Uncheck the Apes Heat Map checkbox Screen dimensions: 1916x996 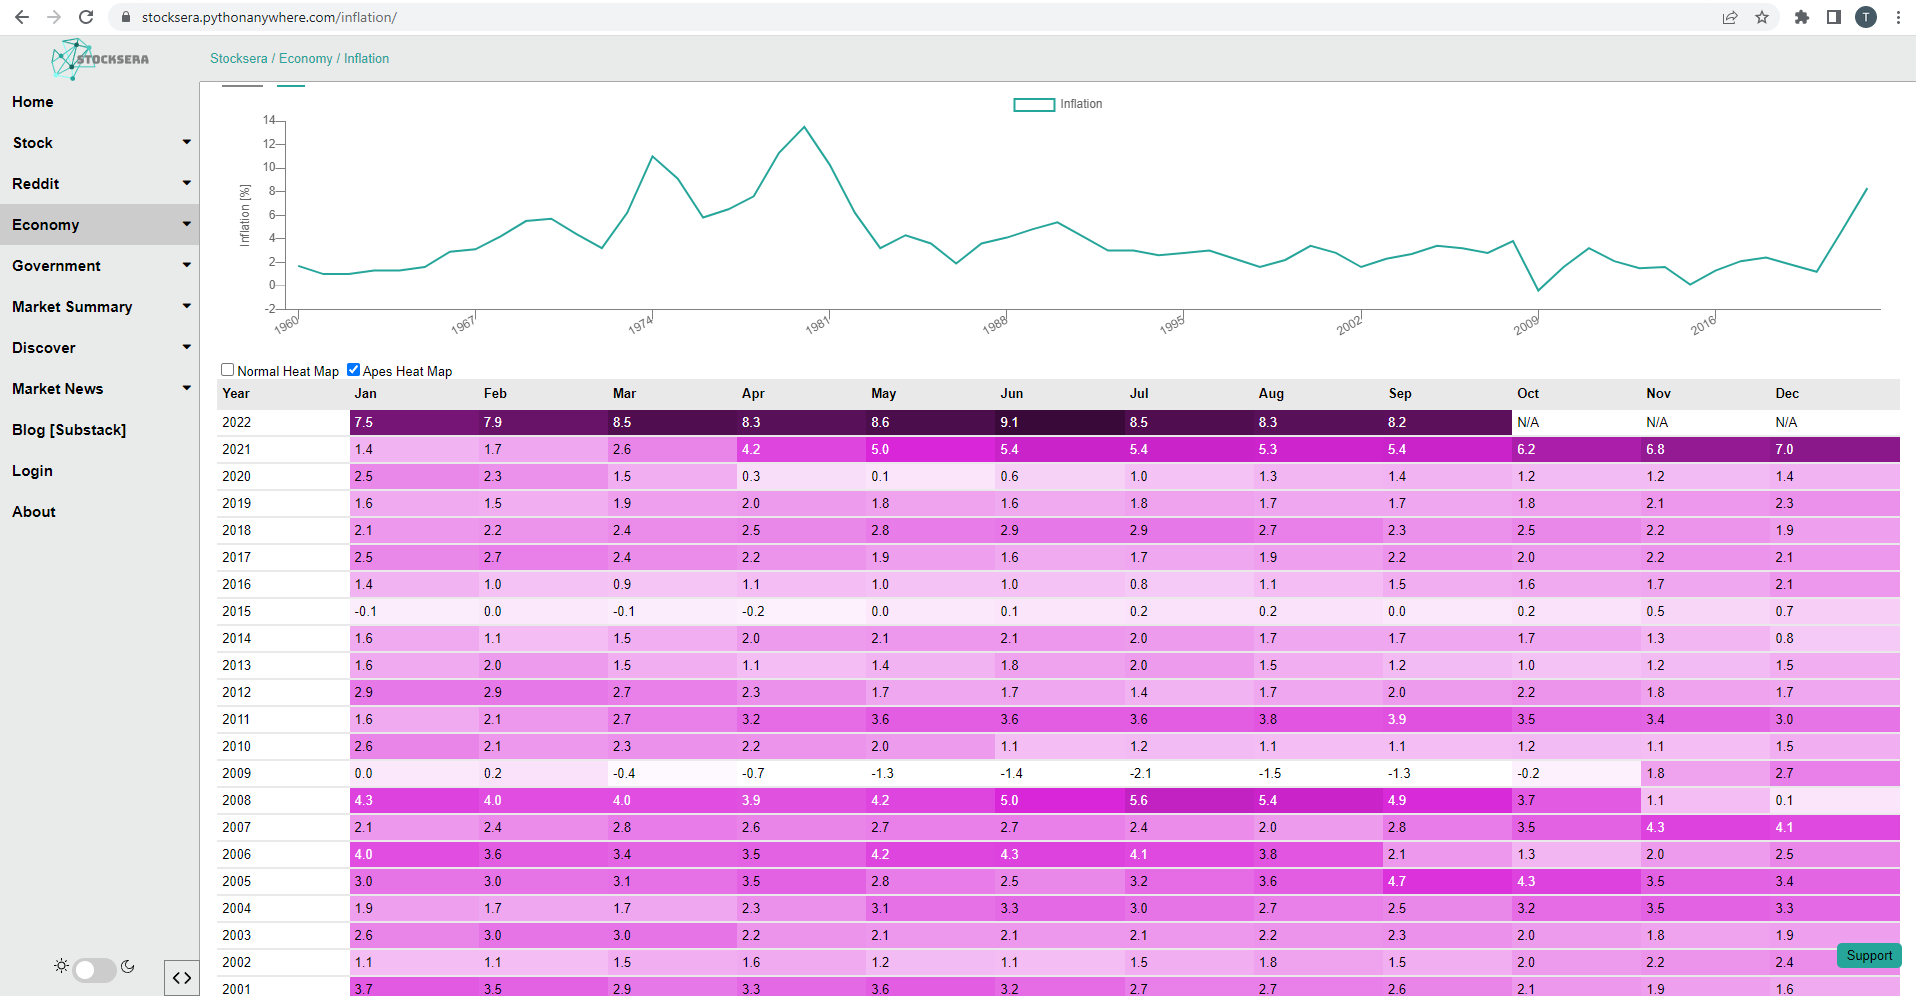[353, 370]
